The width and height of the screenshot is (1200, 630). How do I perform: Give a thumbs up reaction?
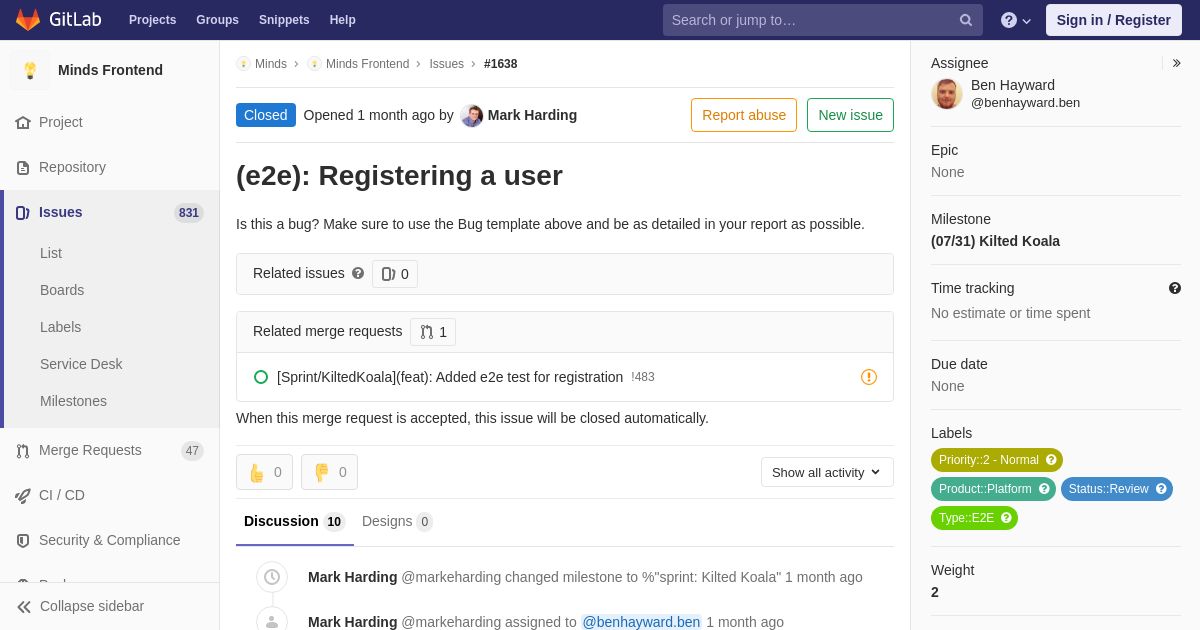pos(264,472)
